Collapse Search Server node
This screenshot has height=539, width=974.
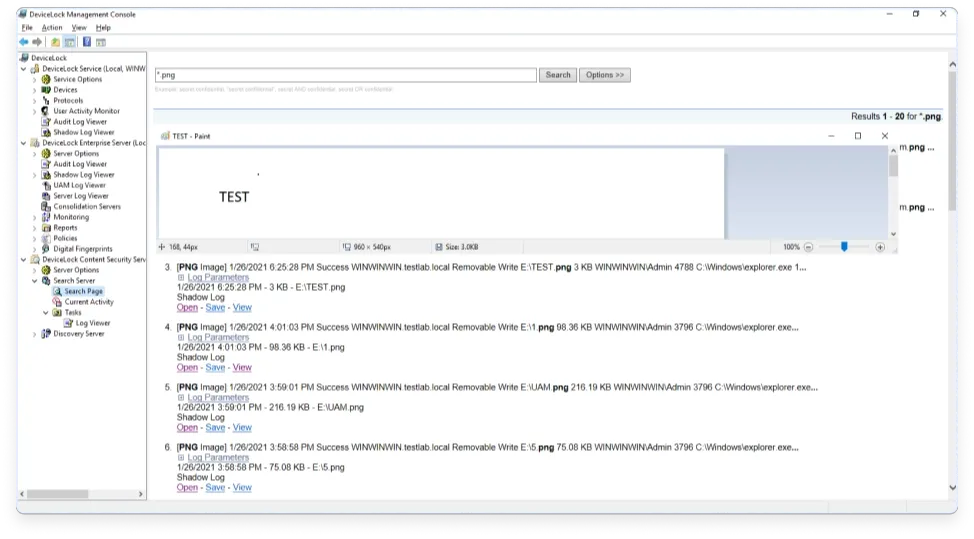(x=35, y=281)
